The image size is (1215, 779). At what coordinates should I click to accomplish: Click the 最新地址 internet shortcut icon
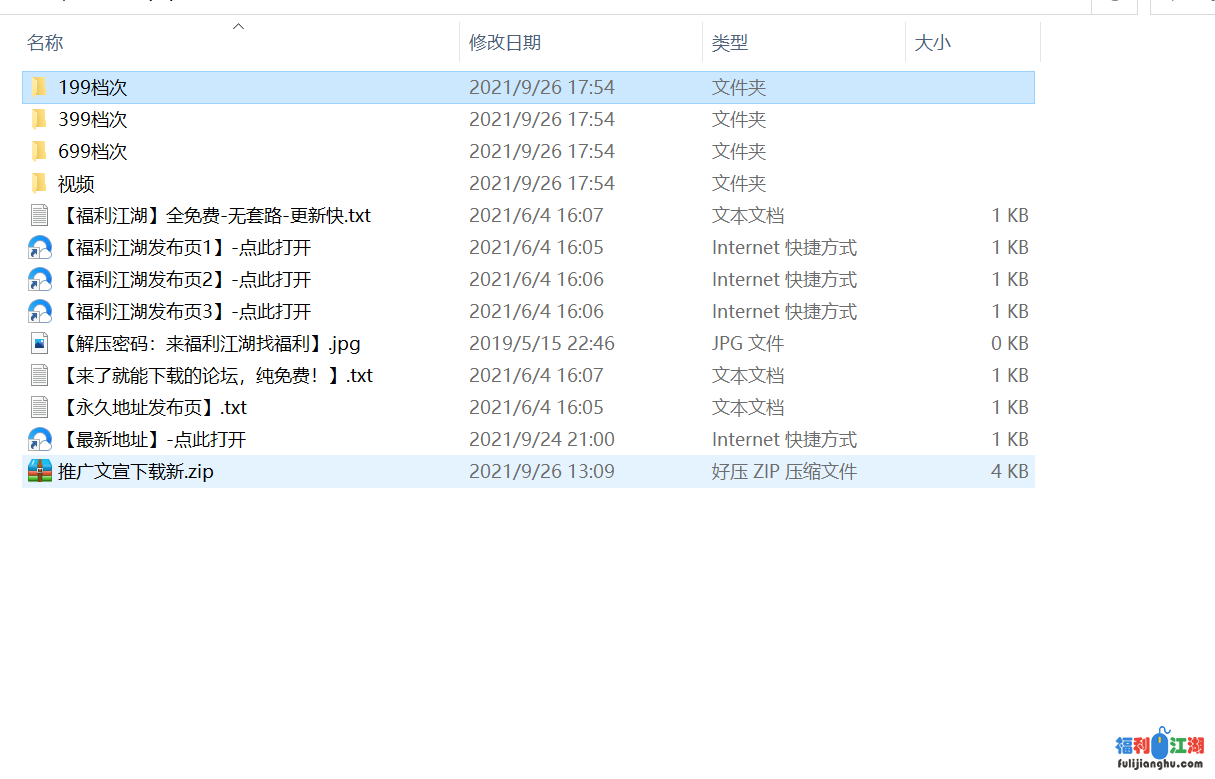coord(39,439)
